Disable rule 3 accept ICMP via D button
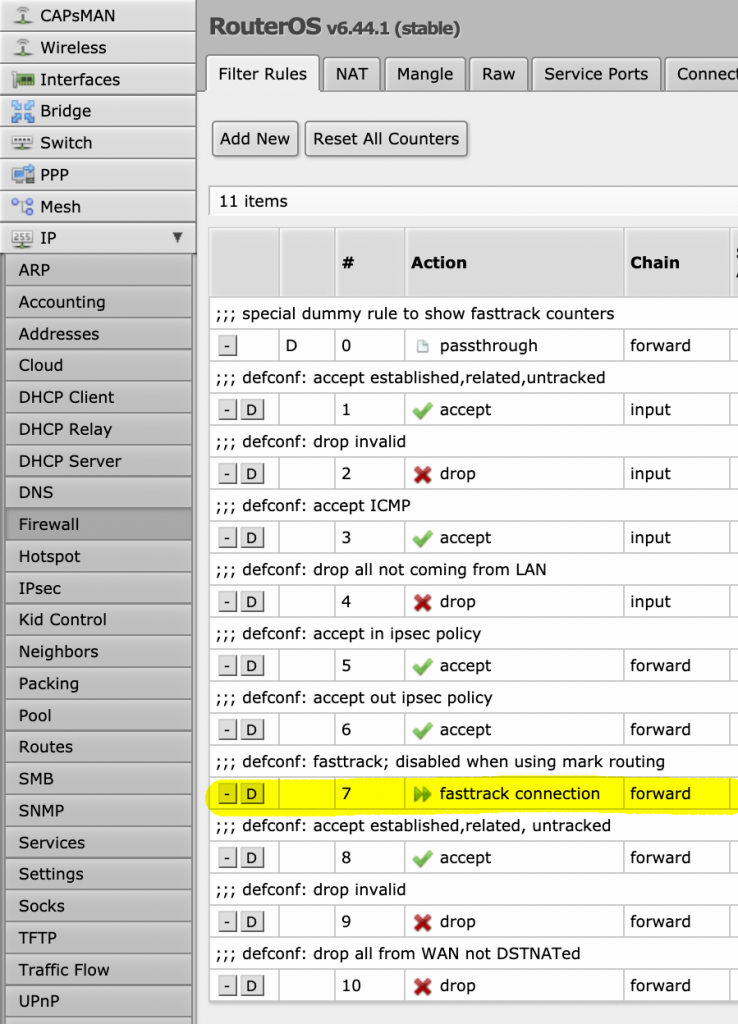 (252, 538)
